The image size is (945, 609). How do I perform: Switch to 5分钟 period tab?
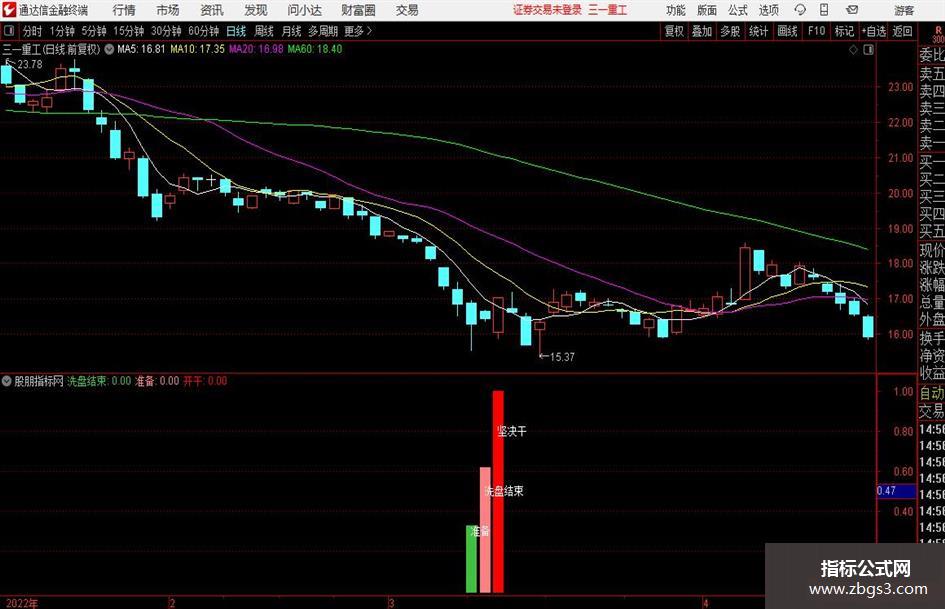point(94,31)
